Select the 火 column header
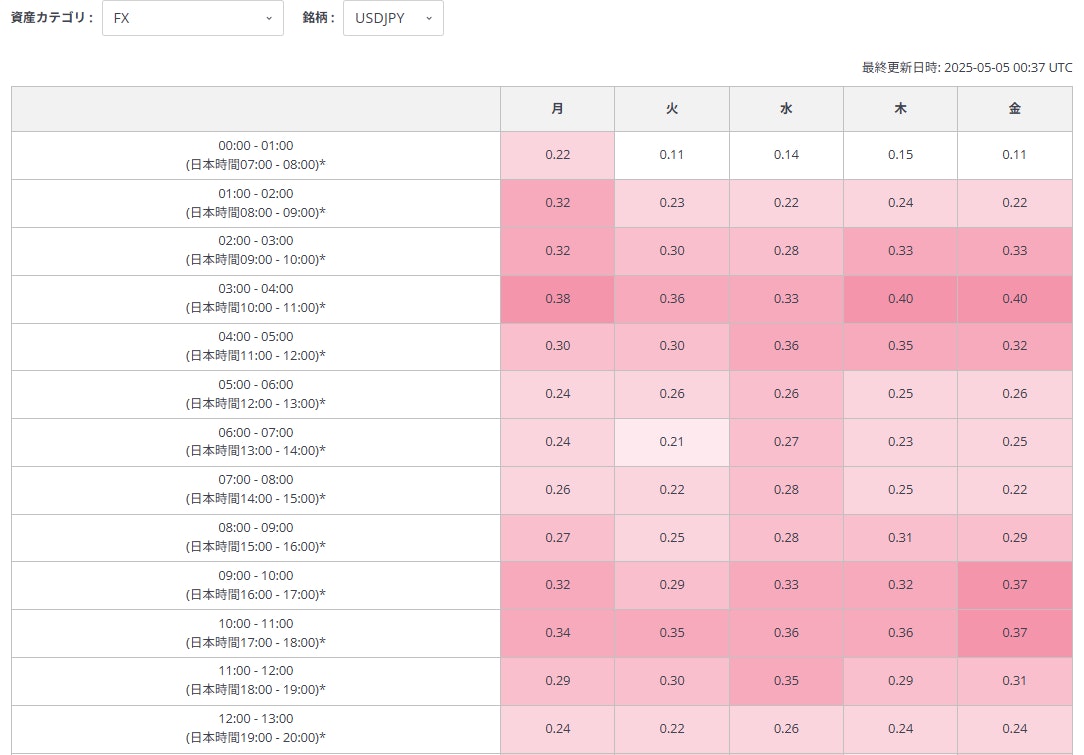The width and height of the screenshot is (1084, 755). pyautogui.click(x=671, y=108)
